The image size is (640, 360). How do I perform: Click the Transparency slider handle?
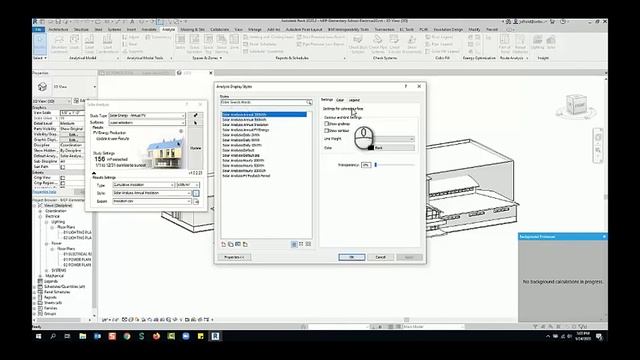tap(376, 165)
